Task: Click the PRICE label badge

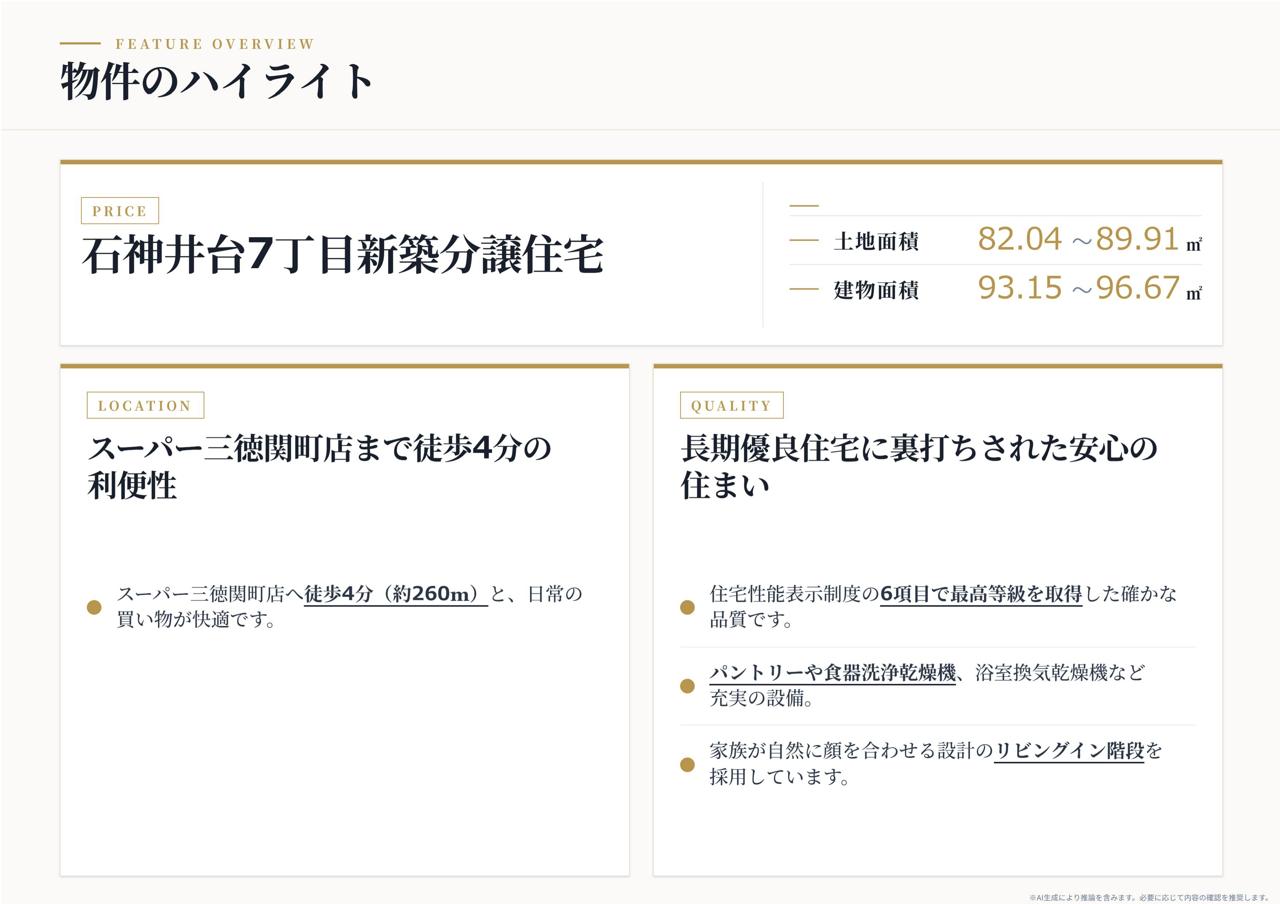Action: (120, 211)
